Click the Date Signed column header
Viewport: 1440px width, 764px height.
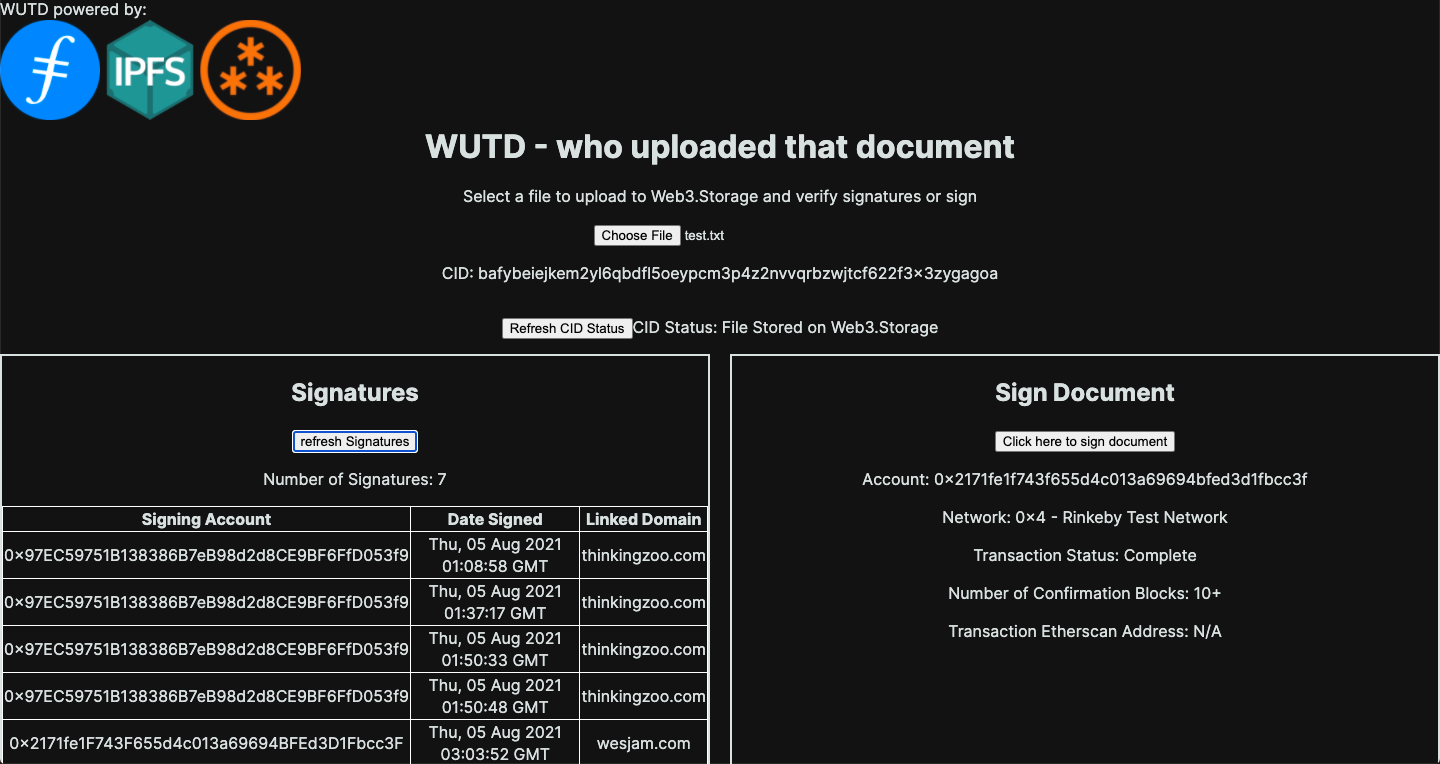coord(495,519)
